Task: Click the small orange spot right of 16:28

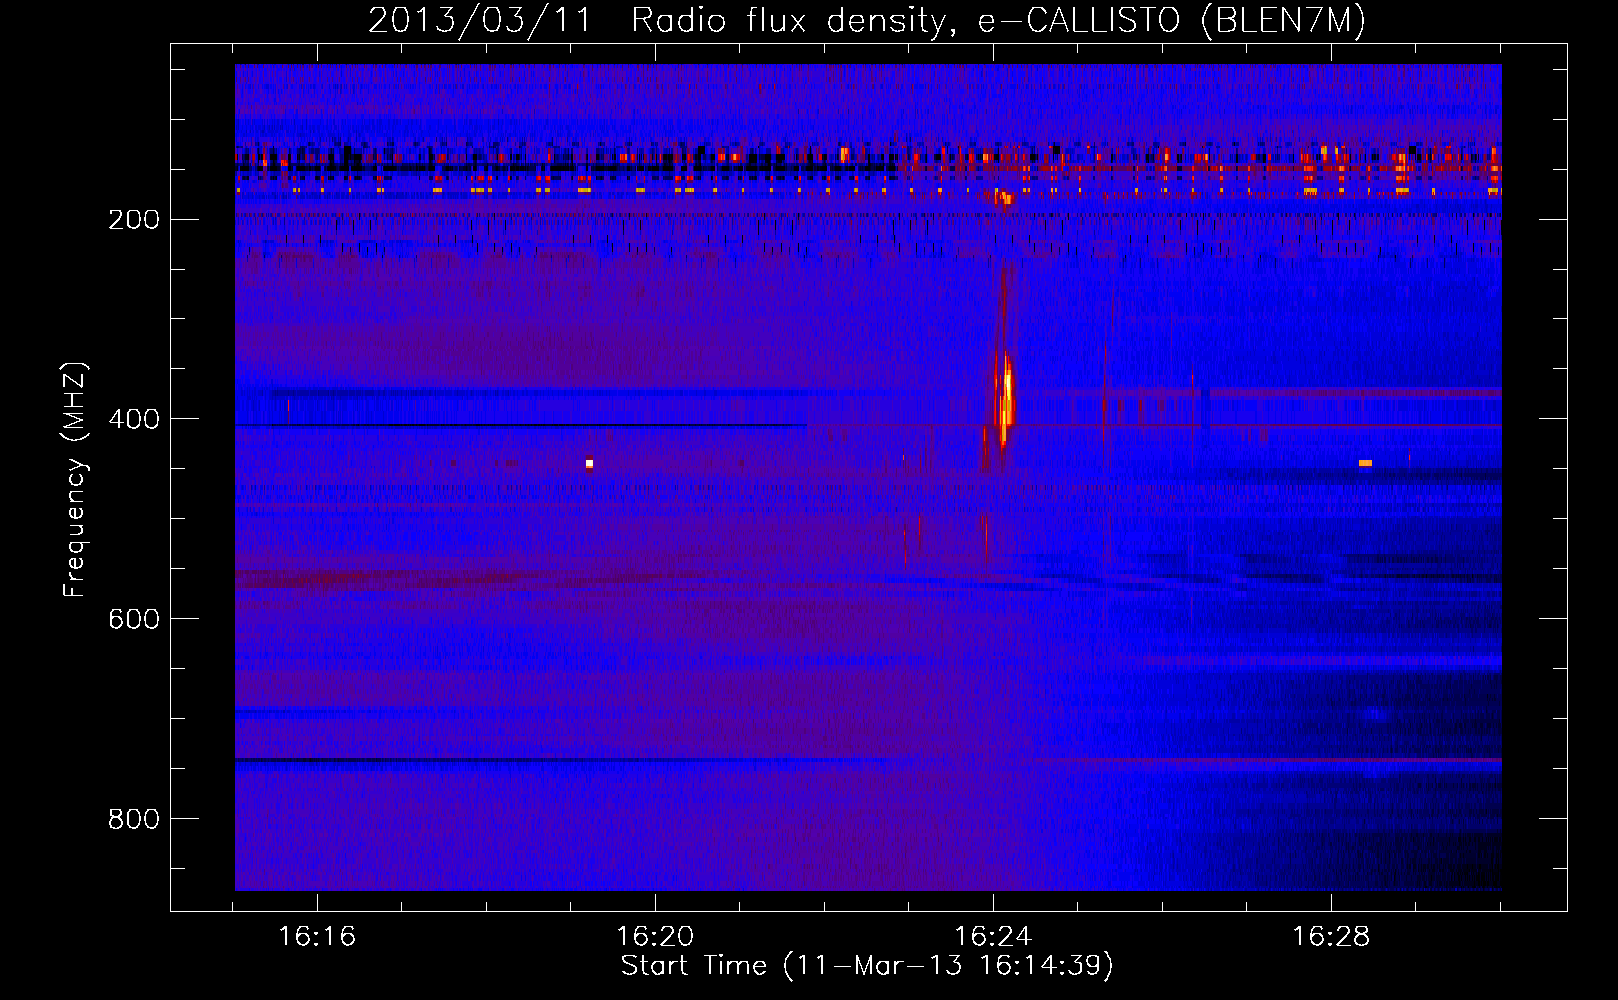Action: pos(1365,463)
